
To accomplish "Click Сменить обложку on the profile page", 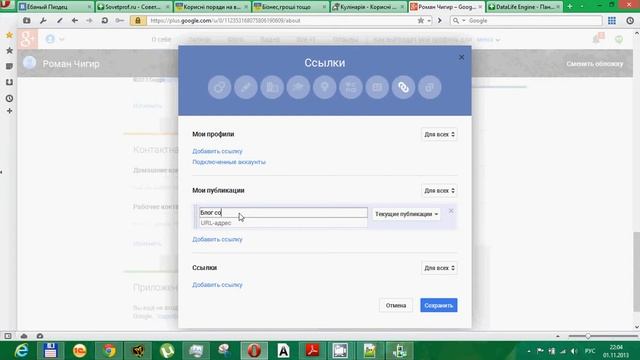I will pos(595,64).
